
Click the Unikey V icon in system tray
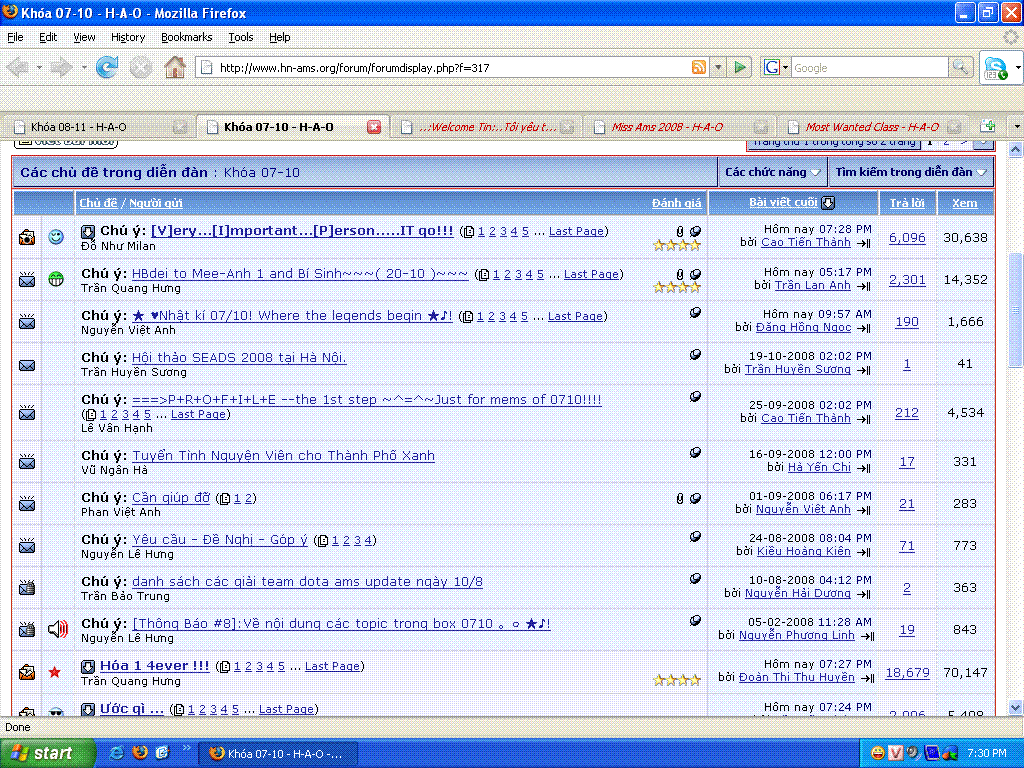895,753
